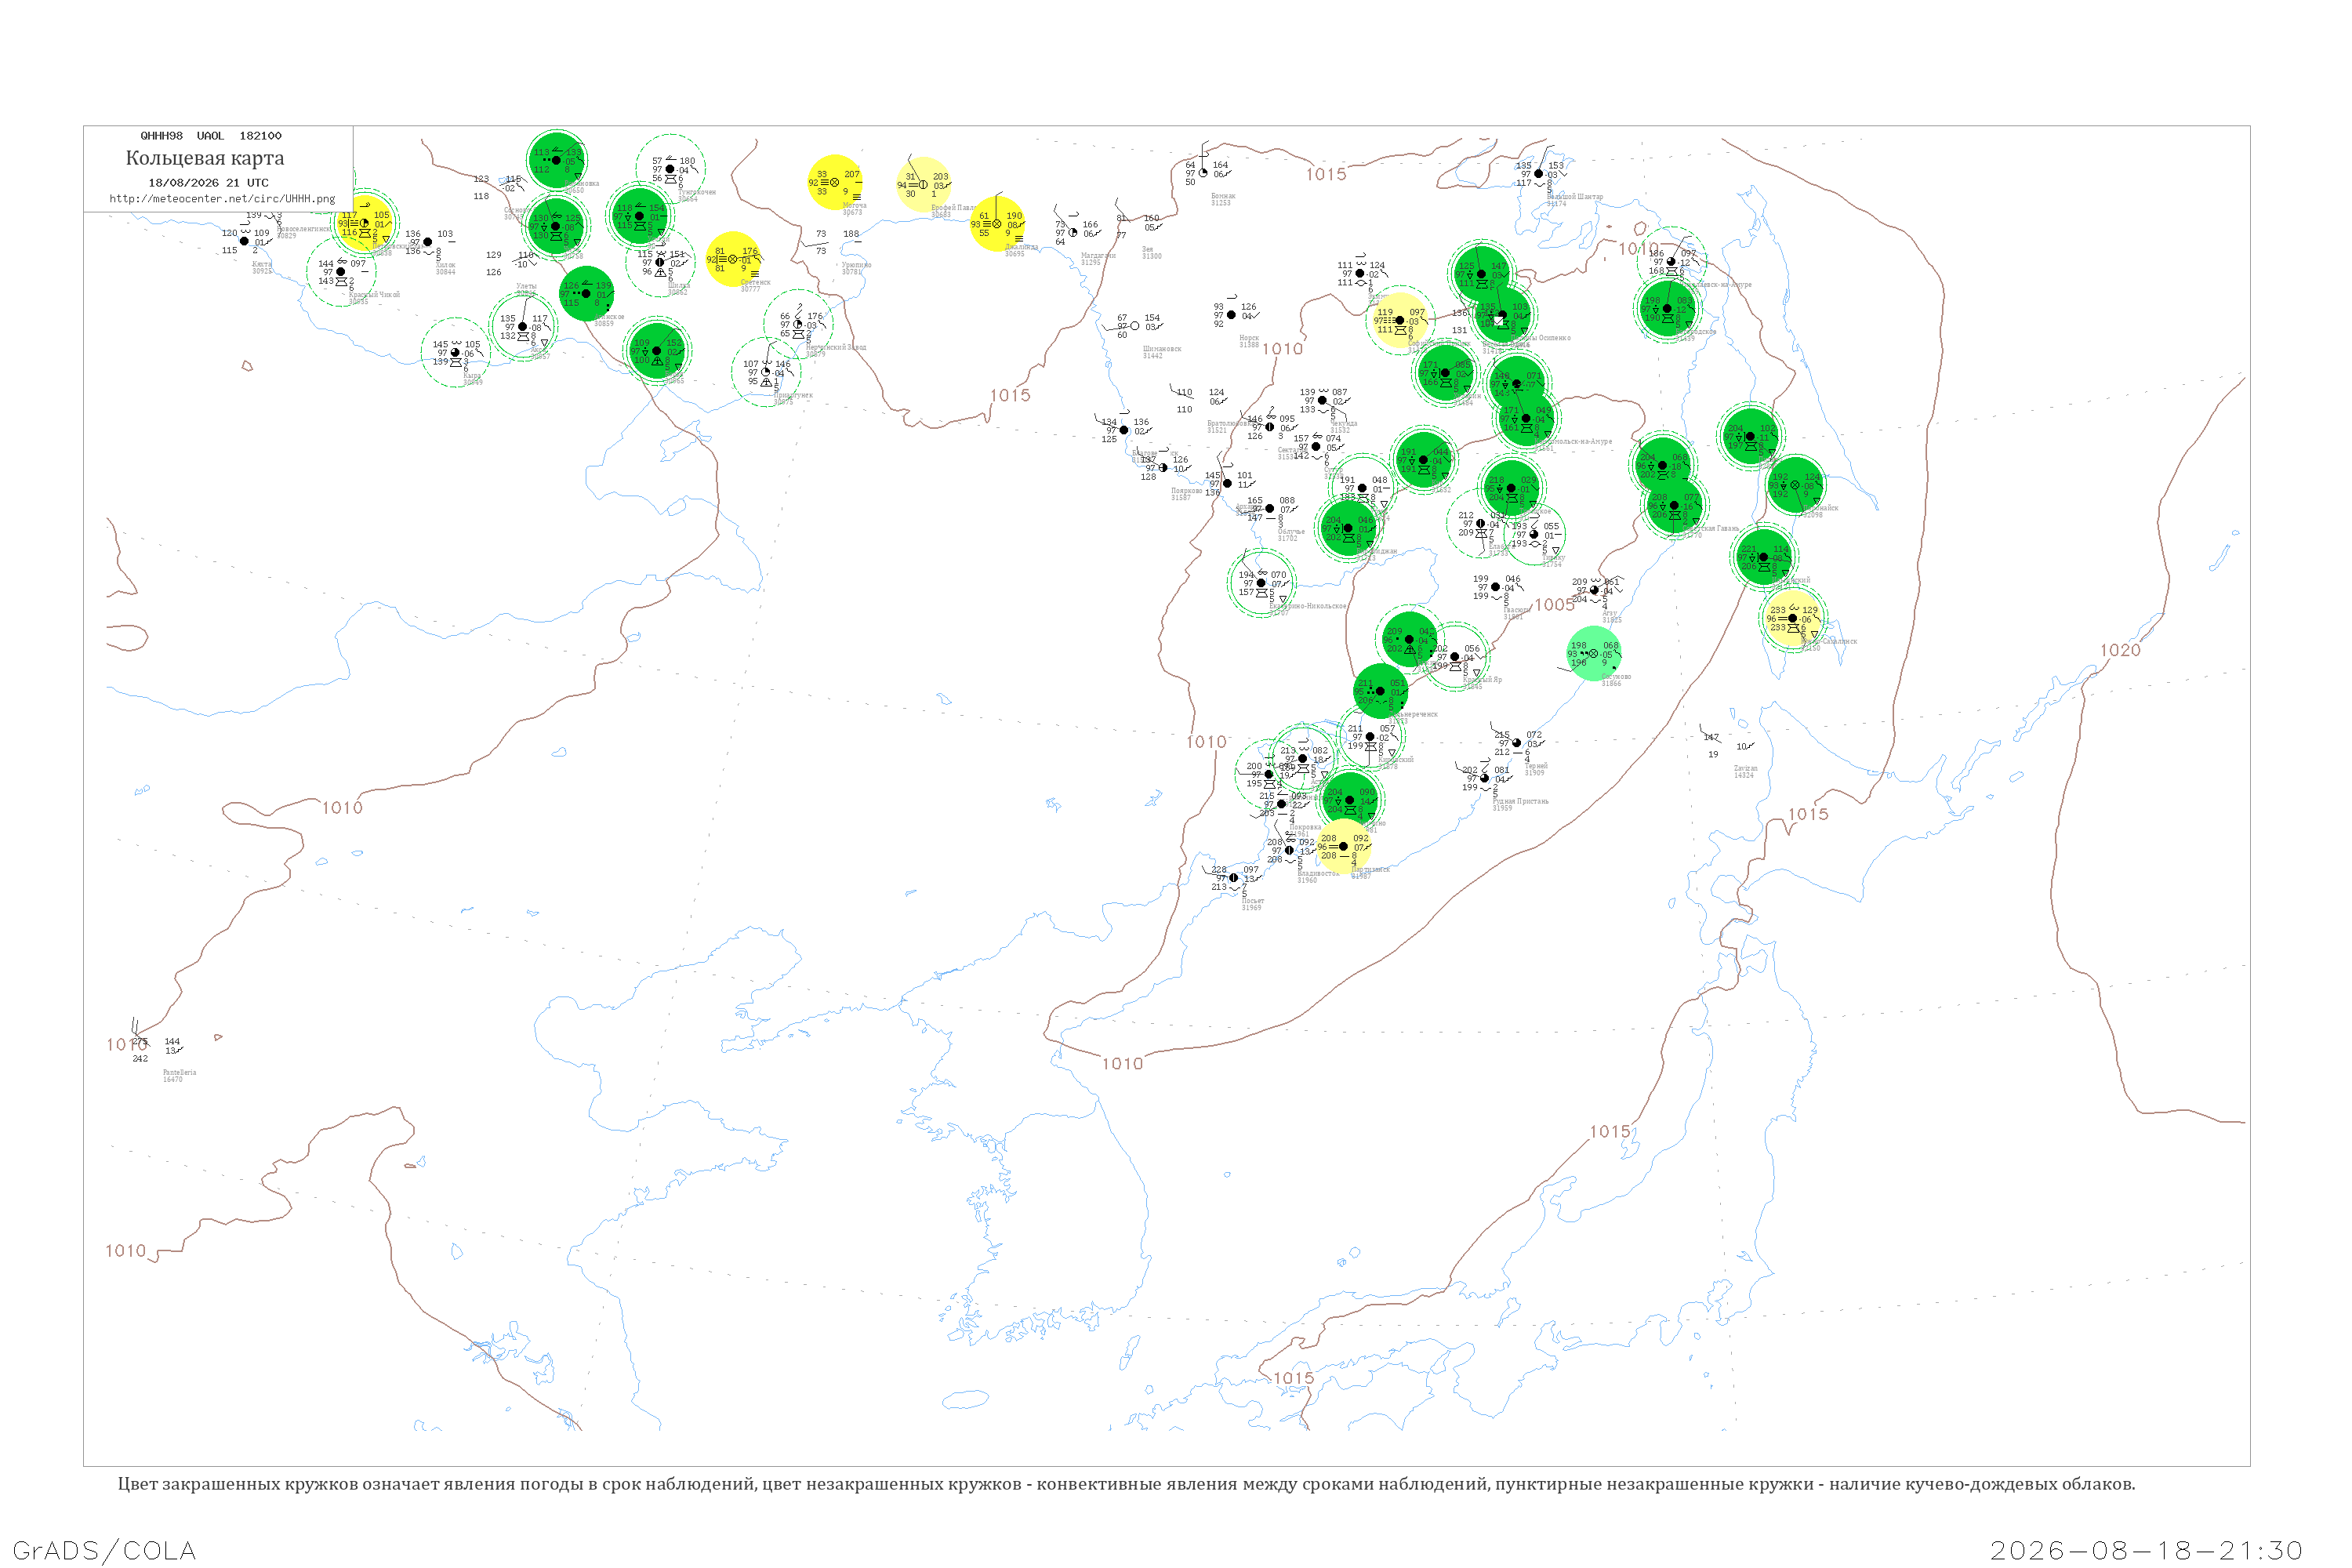The width and height of the screenshot is (2352, 1568).
Task: Select the Сретенск yellow station circle
Action: tap(733, 259)
